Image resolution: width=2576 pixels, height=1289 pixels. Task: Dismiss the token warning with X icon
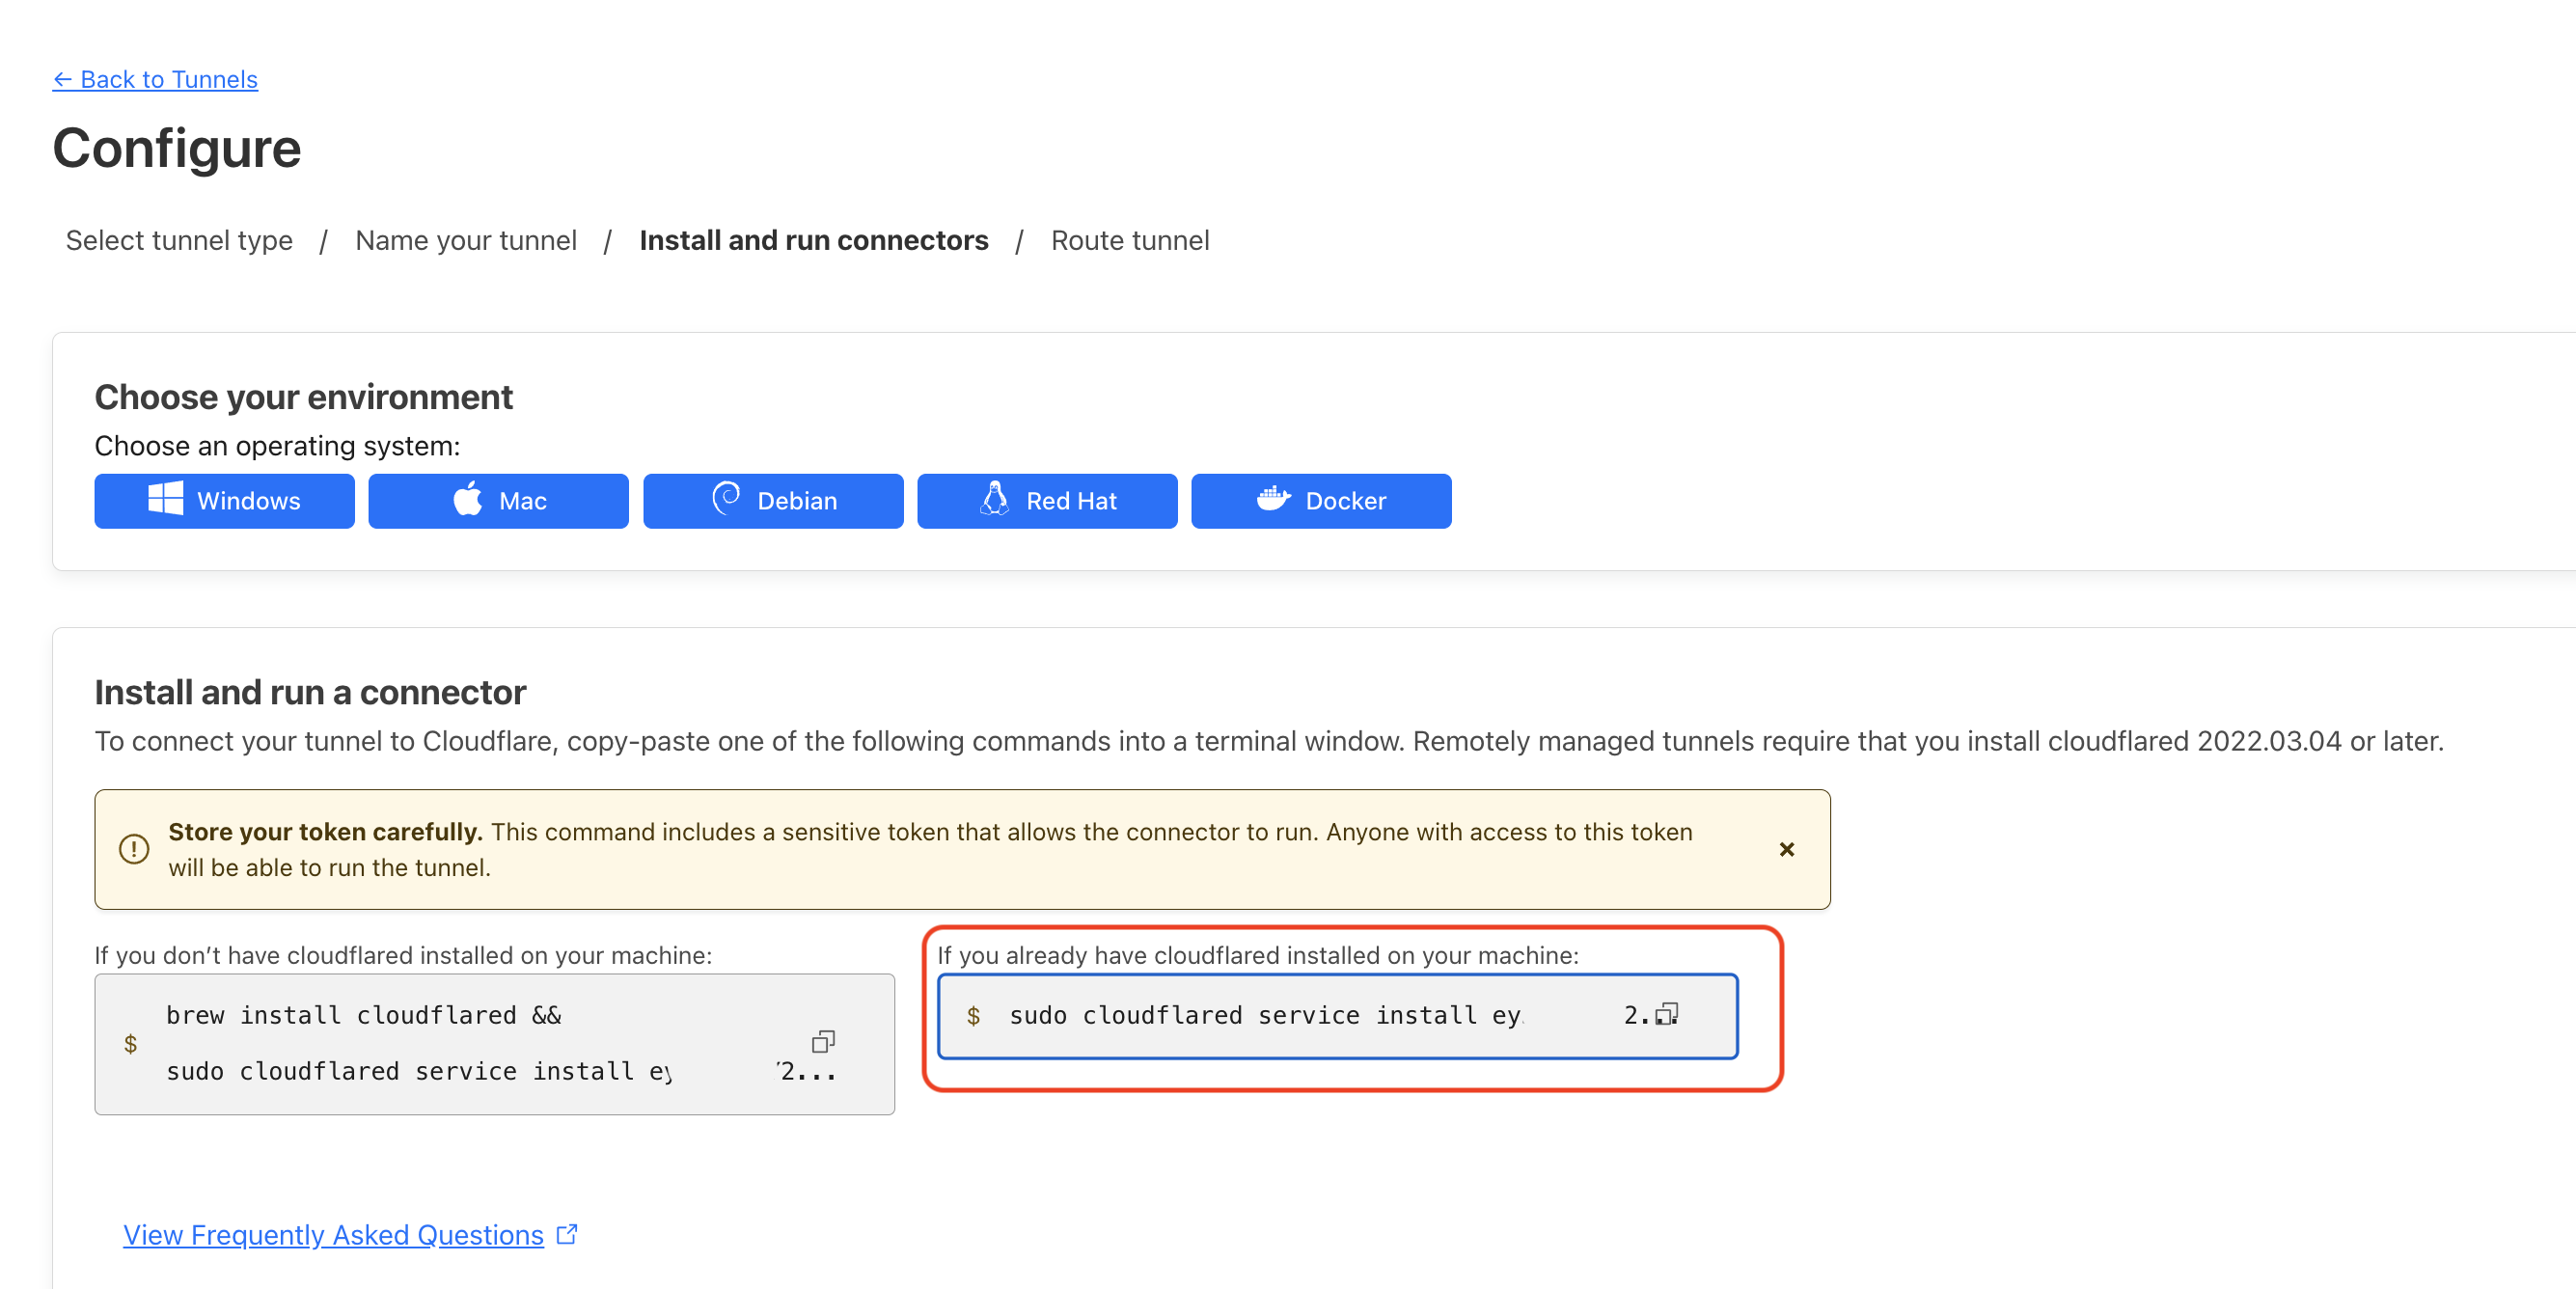tap(1791, 850)
